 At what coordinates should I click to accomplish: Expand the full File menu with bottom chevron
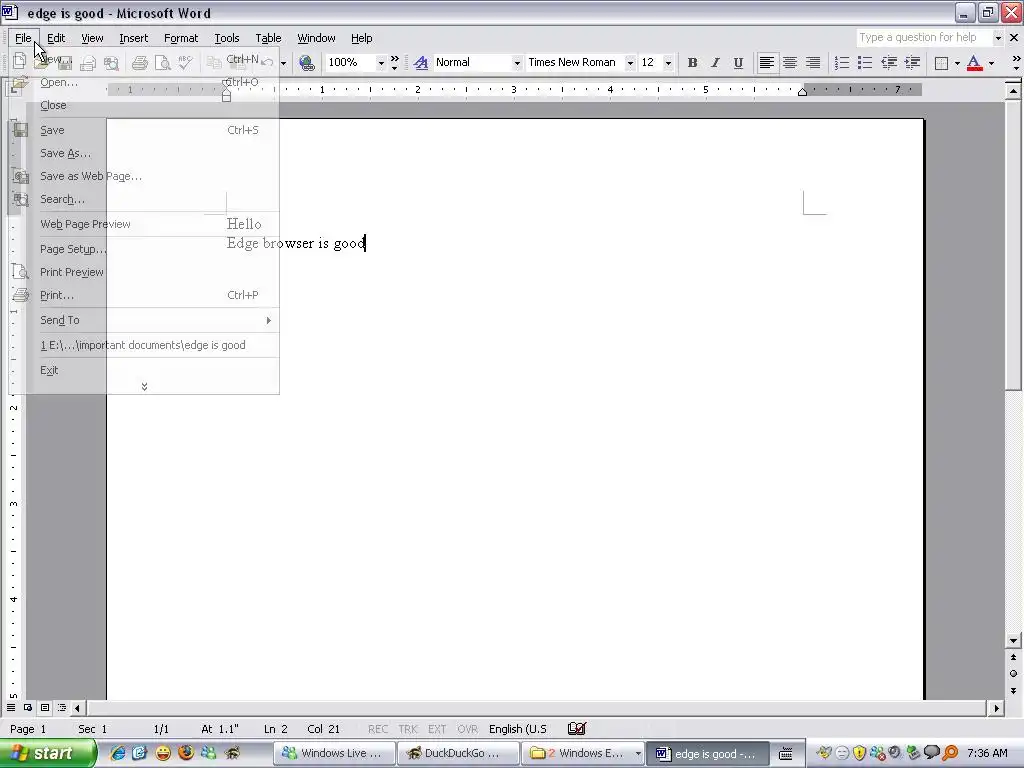(144, 387)
